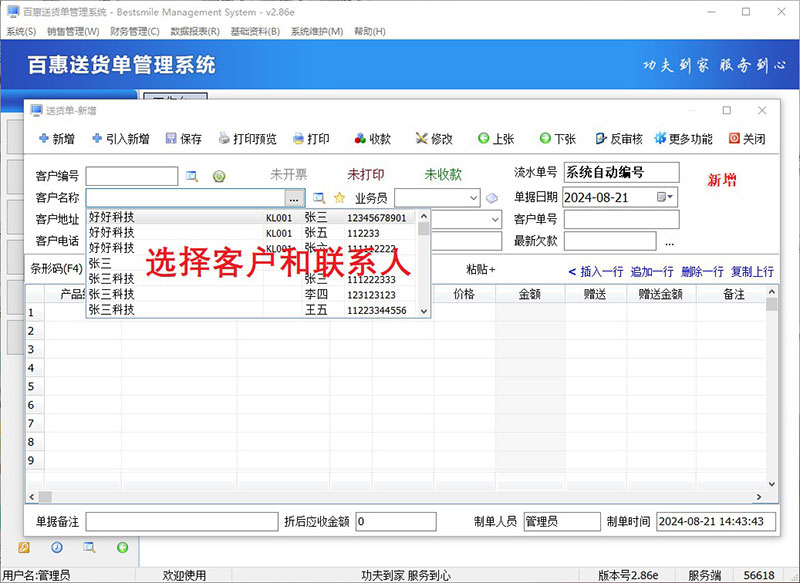Viewport: 800px width, 583px height.
Task: Click the 收款 payment toolbar icon
Action: tap(372, 139)
